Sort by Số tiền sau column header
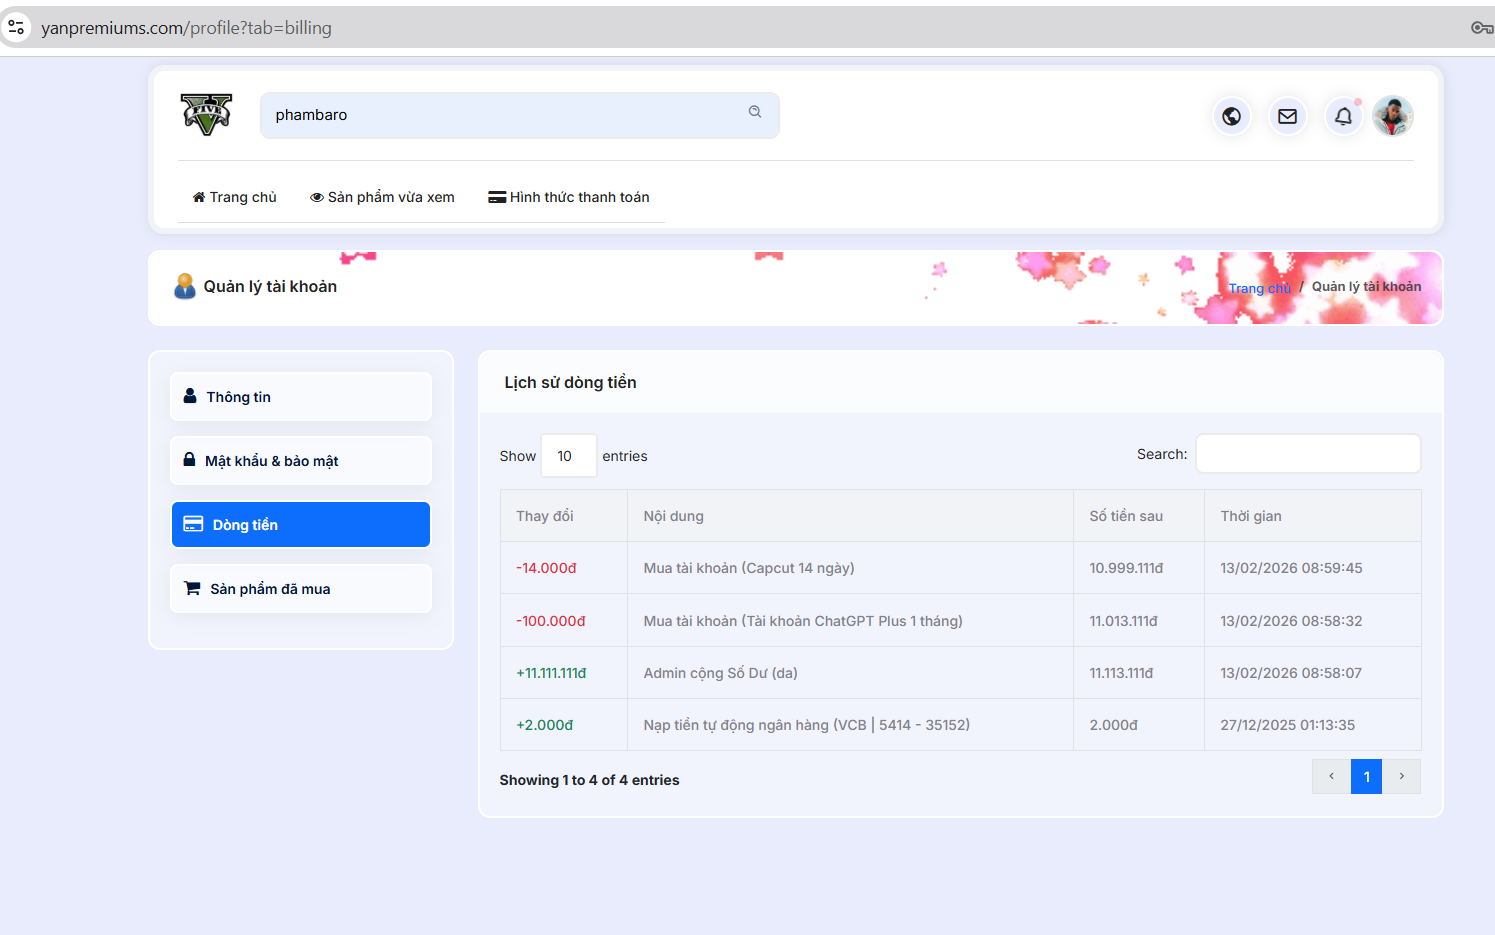This screenshot has height=935, width=1495. point(1139,516)
